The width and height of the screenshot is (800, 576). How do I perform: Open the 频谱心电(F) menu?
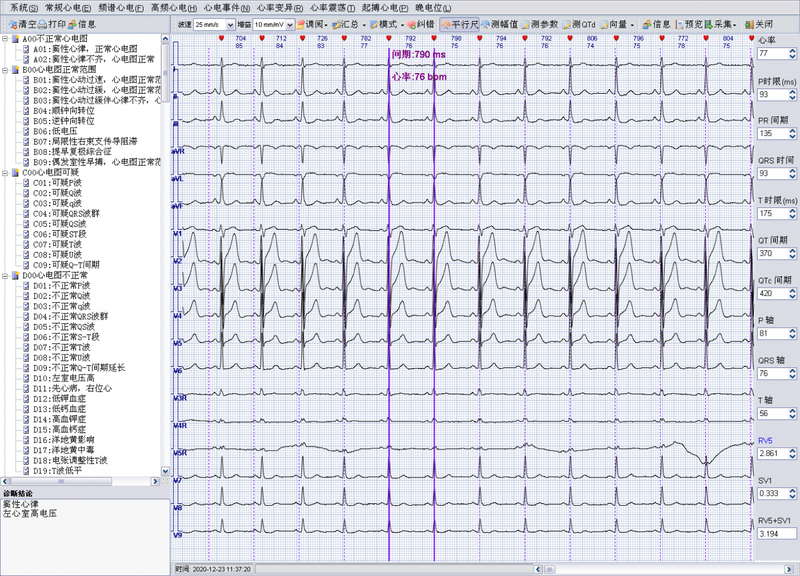click(x=121, y=8)
